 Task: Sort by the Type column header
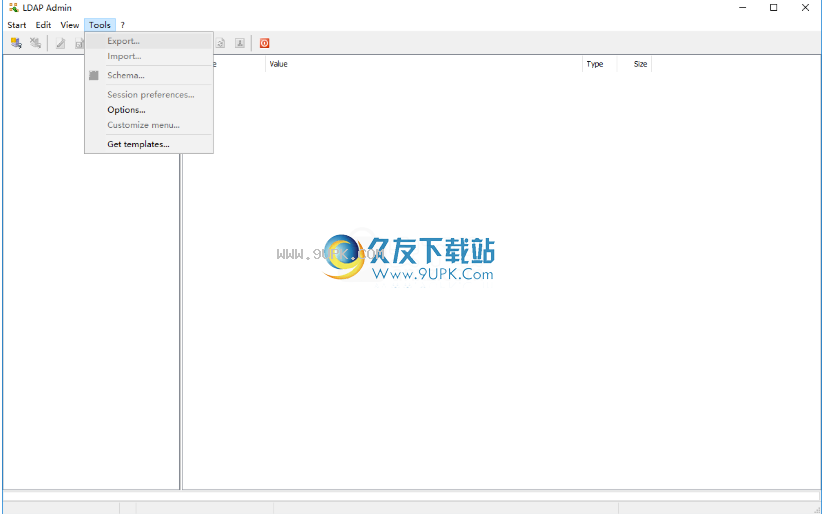click(x=599, y=64)
